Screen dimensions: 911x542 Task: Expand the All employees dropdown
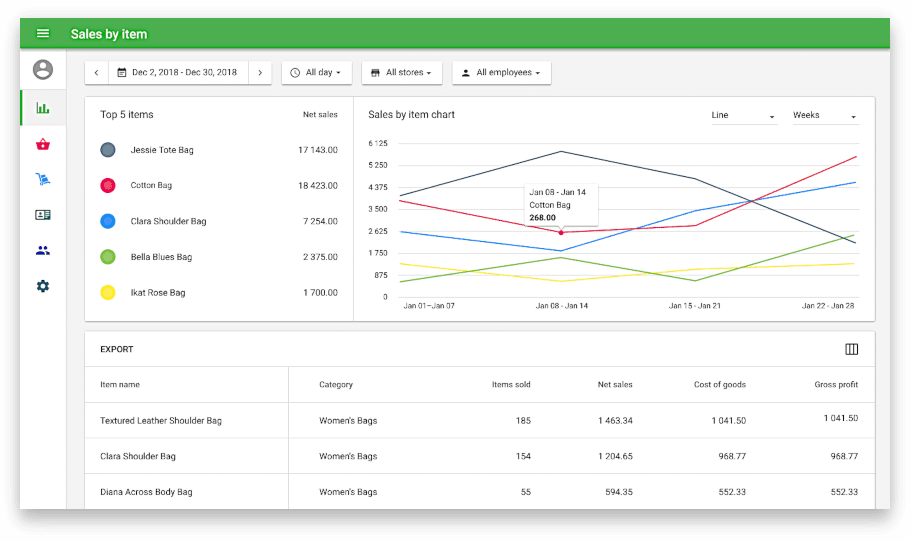(501, 73)
